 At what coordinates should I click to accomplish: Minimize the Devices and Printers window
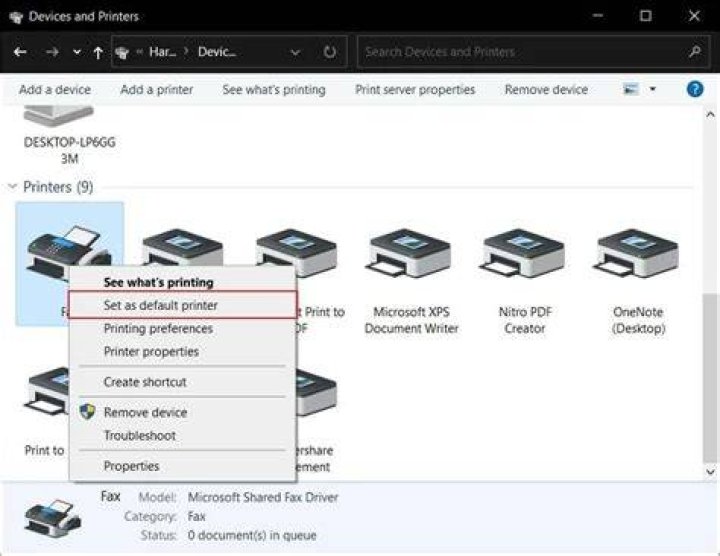tap(597, 16)
